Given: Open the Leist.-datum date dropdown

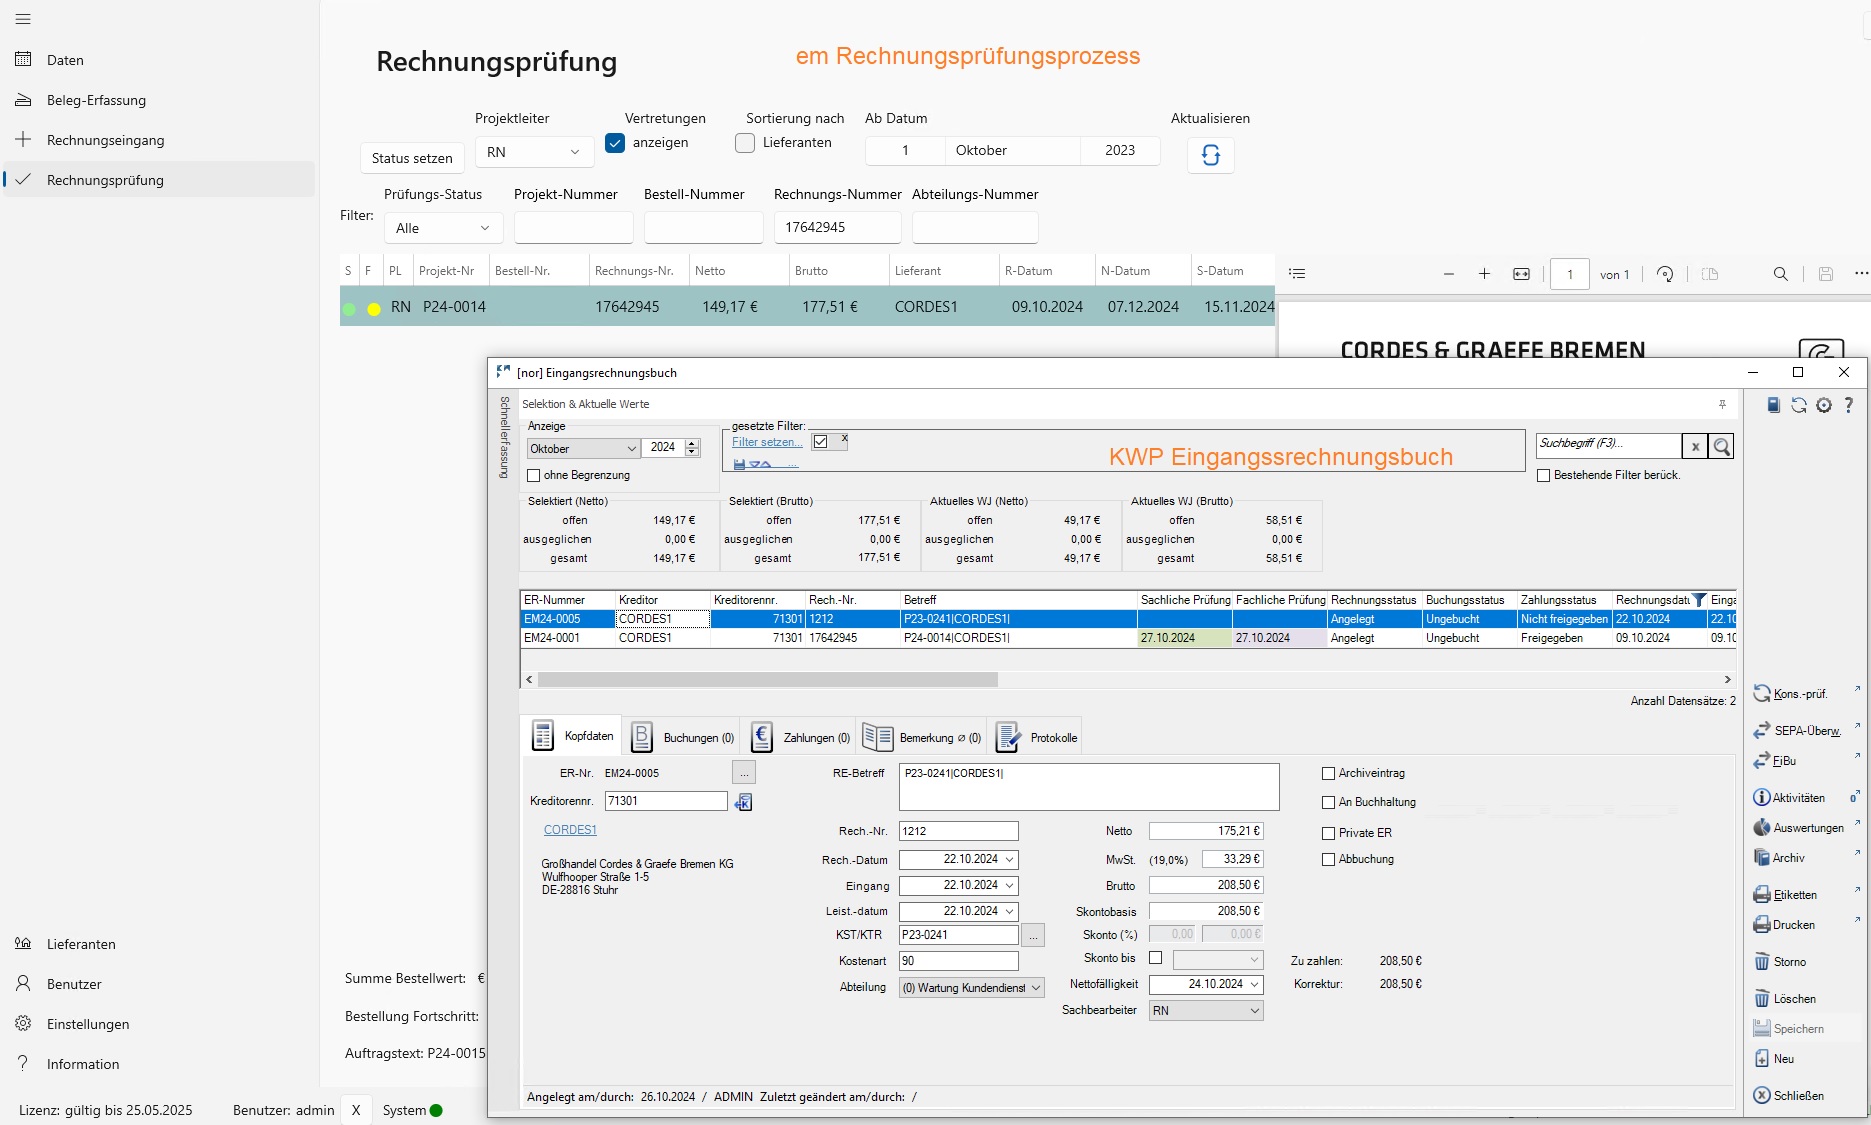Looking at the screenshot, I should [x=1009, y=912].
